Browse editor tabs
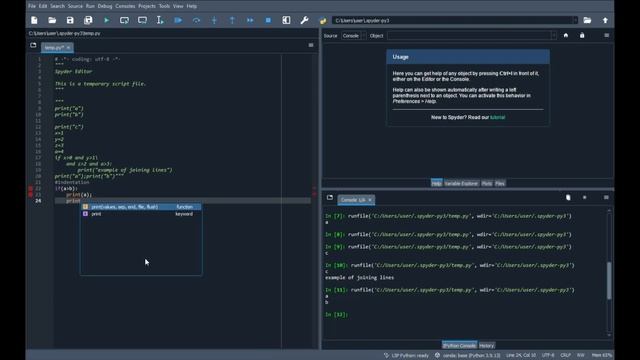Viewport: 640px width, 360px height. [x=33, y=45]
